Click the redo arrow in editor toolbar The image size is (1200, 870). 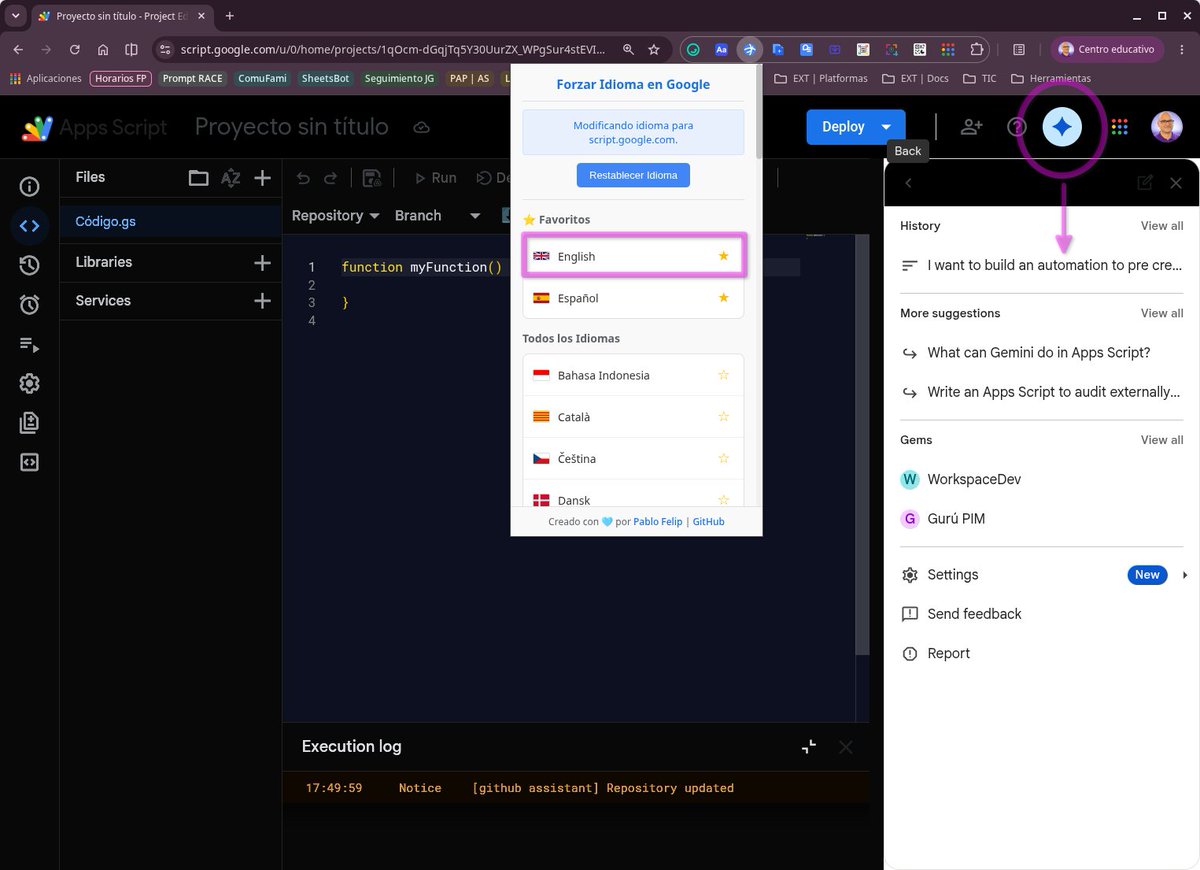[330, 178]
